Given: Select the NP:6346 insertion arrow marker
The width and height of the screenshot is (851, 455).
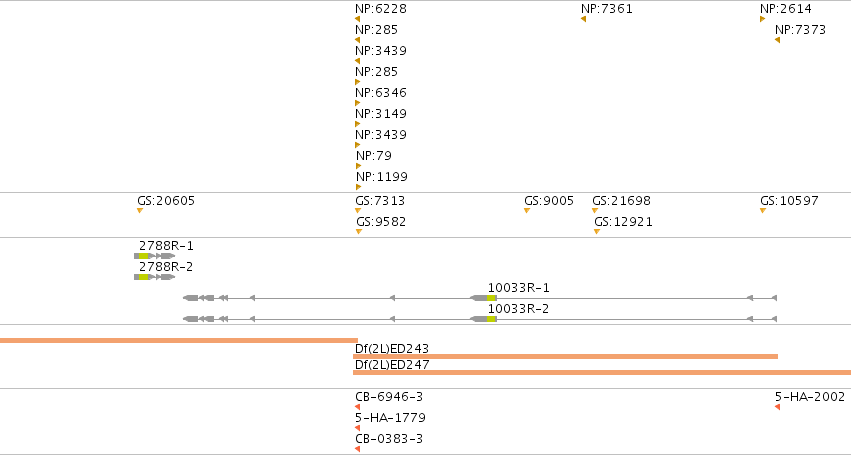Looking at the screenshot, I should click(358, 103).
